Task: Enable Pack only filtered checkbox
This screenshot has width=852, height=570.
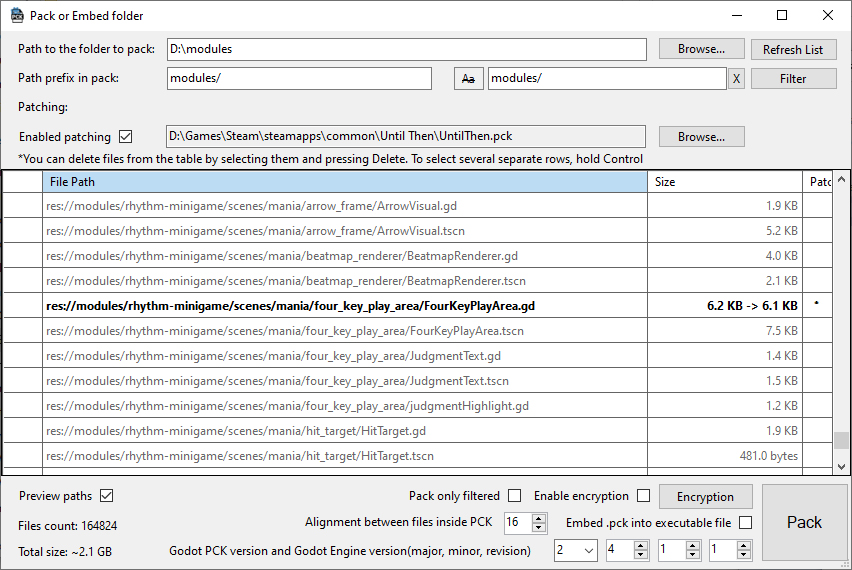Action: tap(514, 496)
